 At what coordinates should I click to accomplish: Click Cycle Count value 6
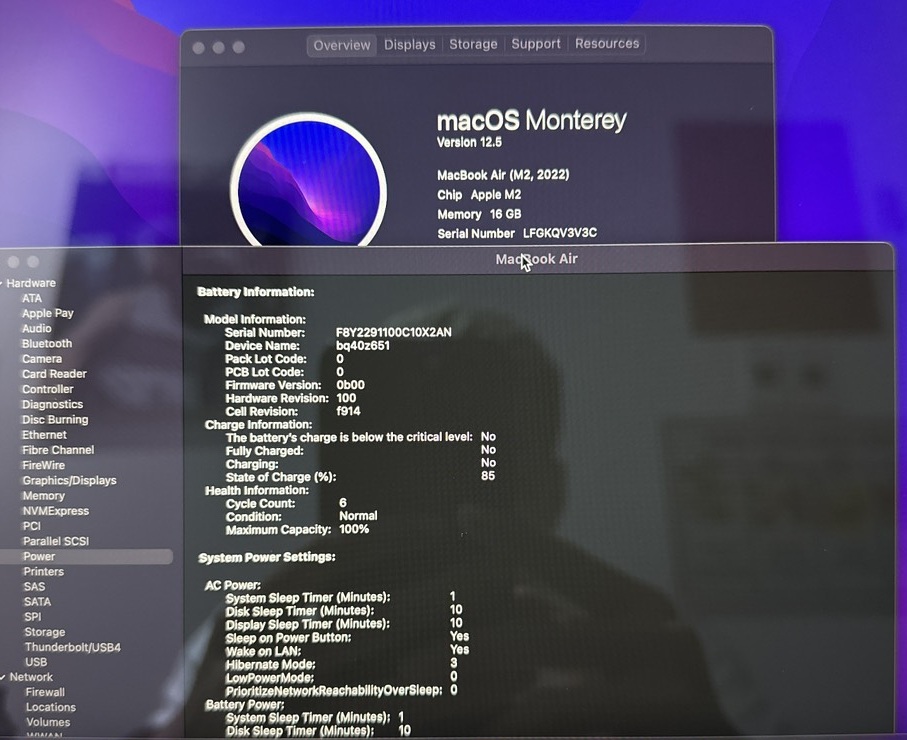pos(343,503)
